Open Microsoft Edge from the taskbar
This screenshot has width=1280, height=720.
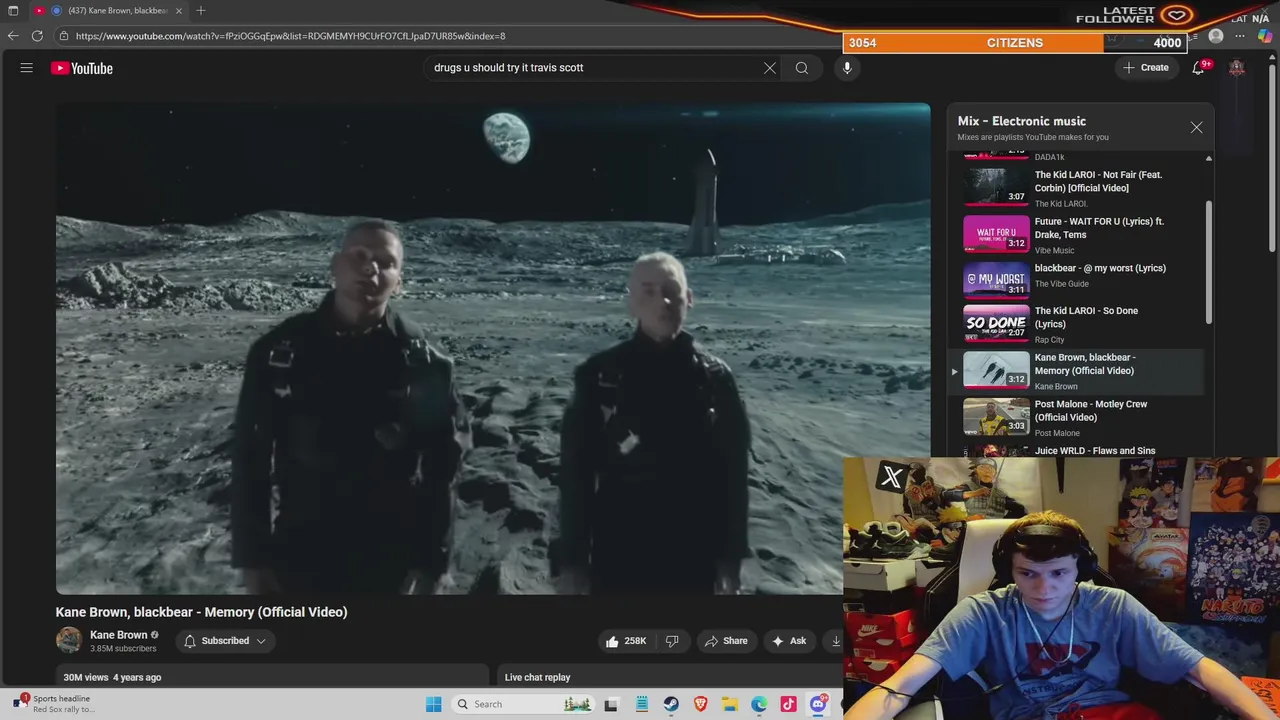pyautogui.click(x=759, y=704)
